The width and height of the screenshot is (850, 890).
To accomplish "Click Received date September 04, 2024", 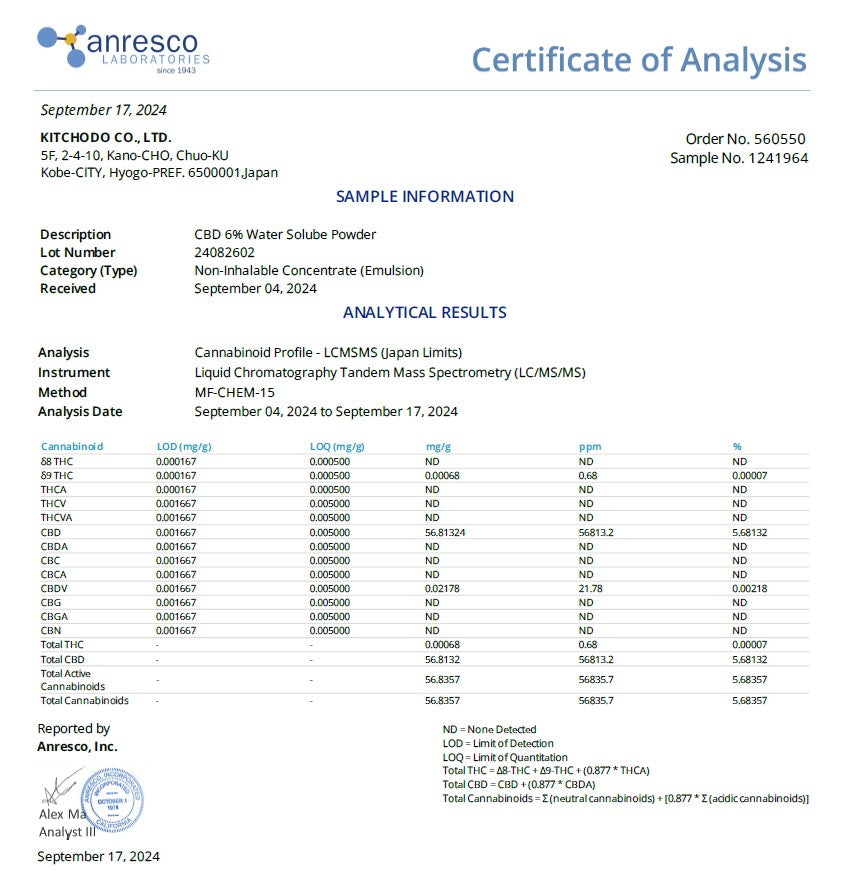I will (255, 288).
